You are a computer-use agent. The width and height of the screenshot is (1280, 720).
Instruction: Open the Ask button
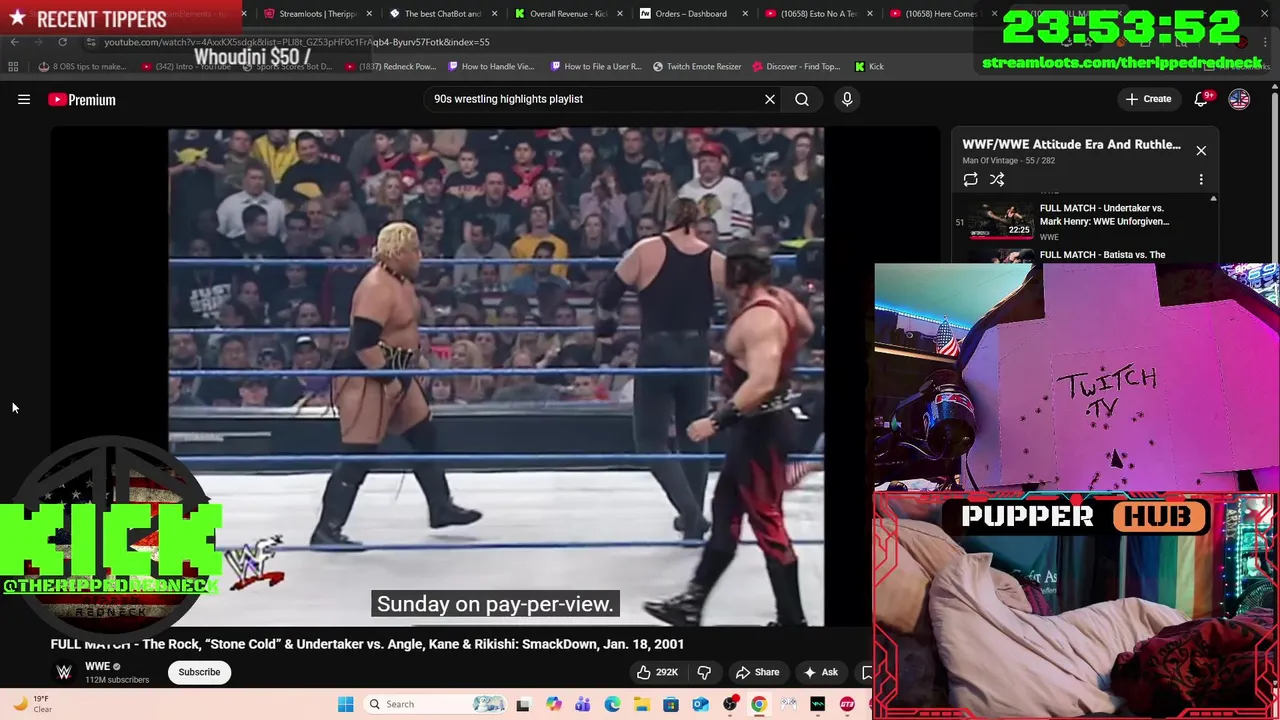pos(821,672)
